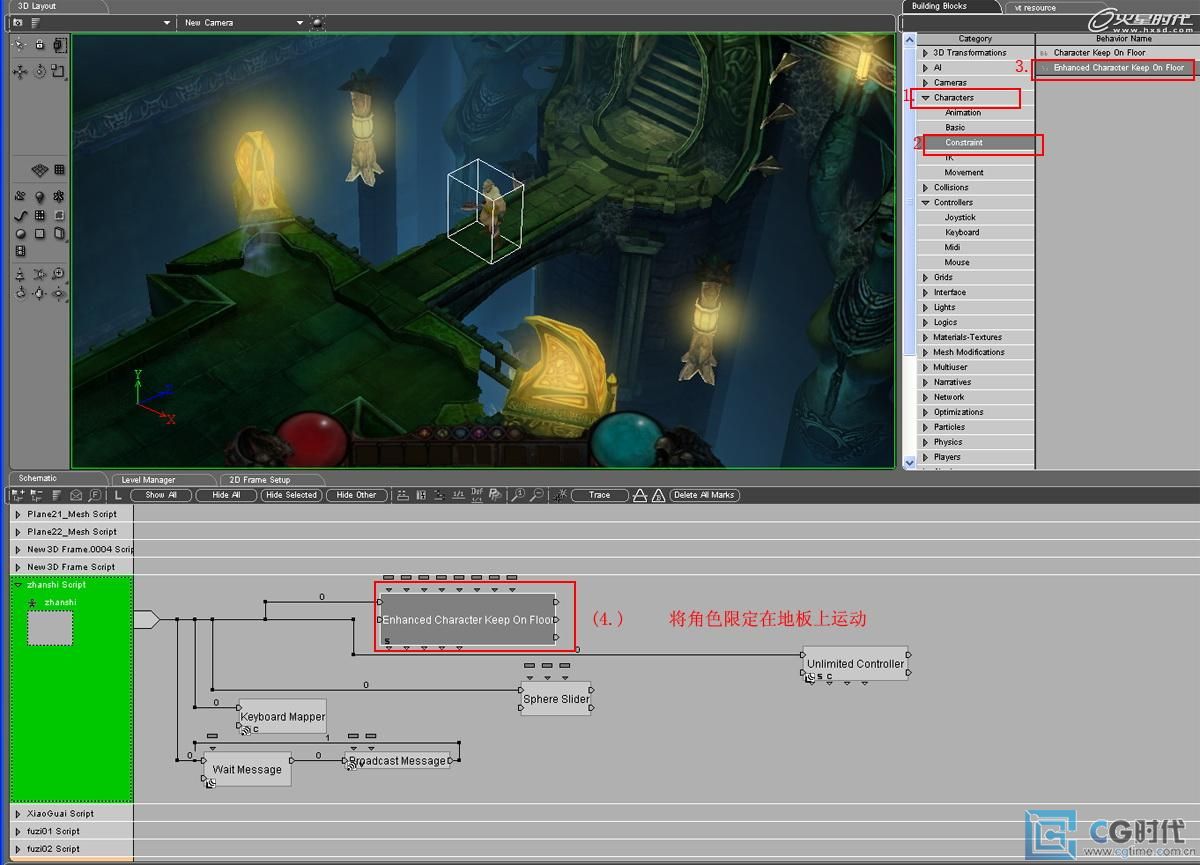Click the 1/1 scale icon in schematic toolbar
Image resolution: width=1200 pixels, height=865 pixels.
[x=457, y=495]
